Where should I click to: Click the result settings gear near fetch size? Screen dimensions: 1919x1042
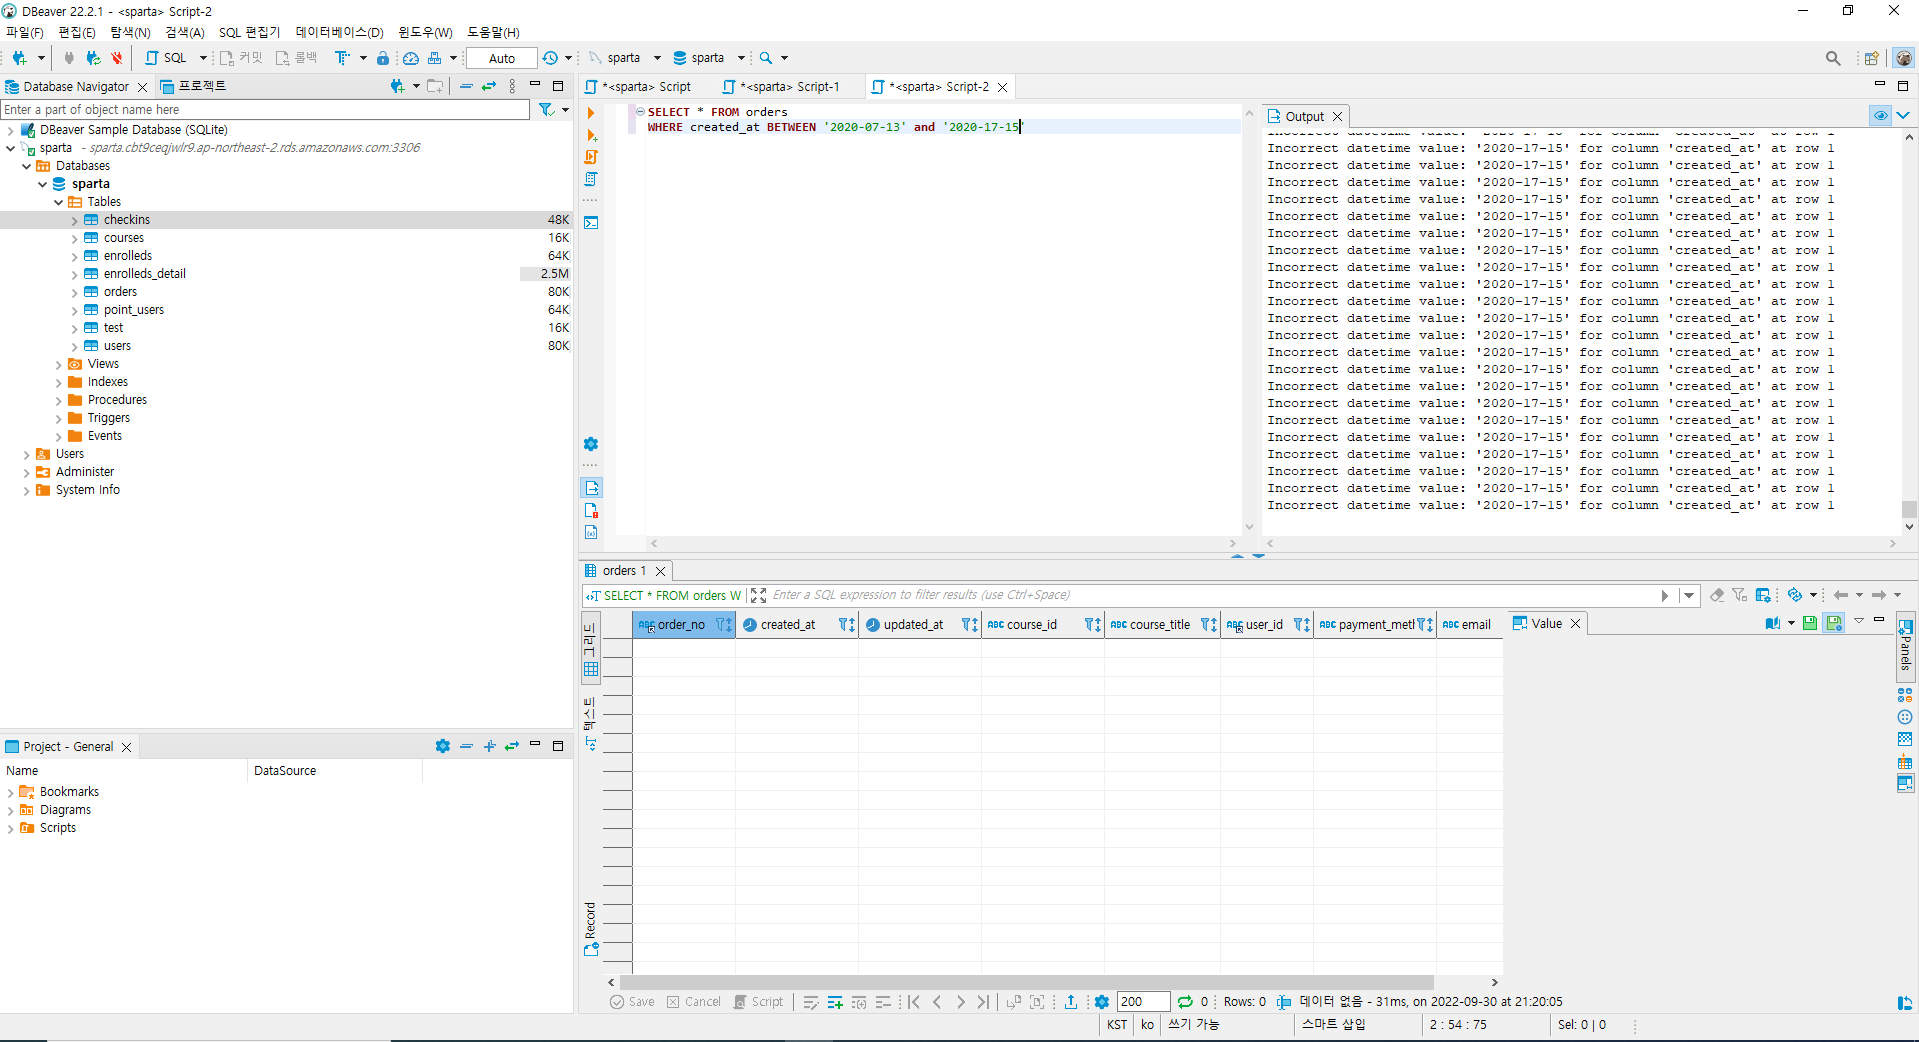[x=1102, y=1002]
